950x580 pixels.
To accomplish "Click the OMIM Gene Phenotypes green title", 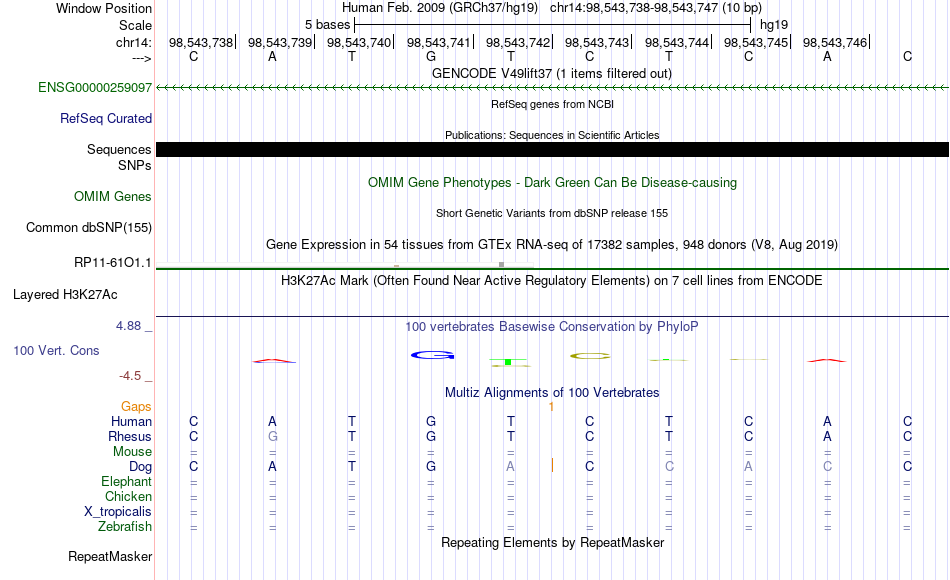I will click(x=552, y=182).
